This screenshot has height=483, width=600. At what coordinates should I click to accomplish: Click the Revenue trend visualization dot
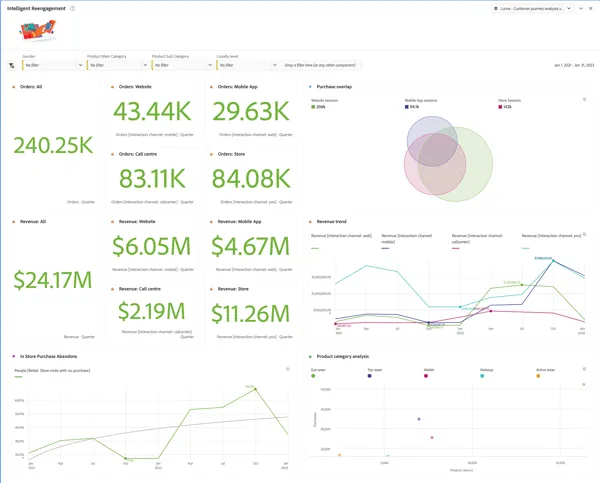point(310,222)
